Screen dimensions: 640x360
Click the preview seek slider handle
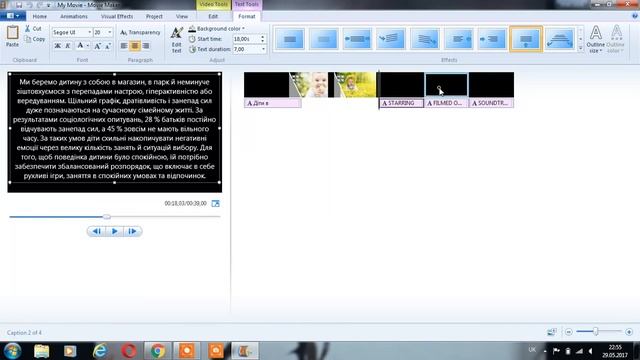[107, 217]
